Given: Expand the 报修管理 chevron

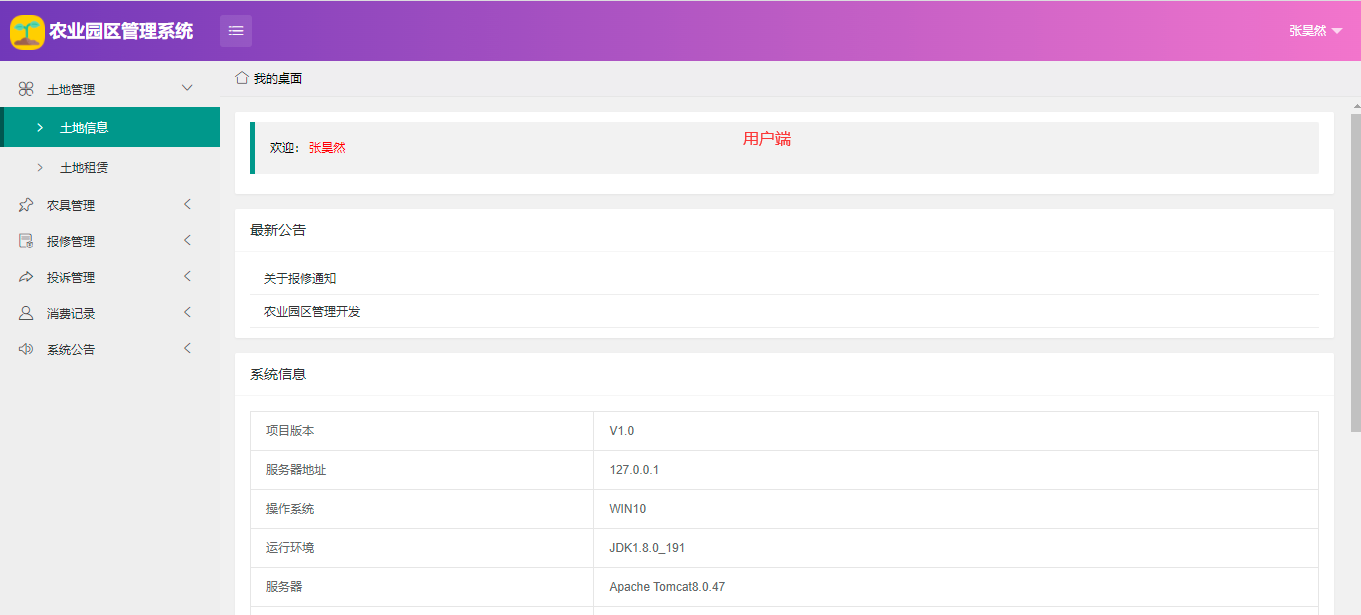Looking at the screenshot, I should (187, 240).
